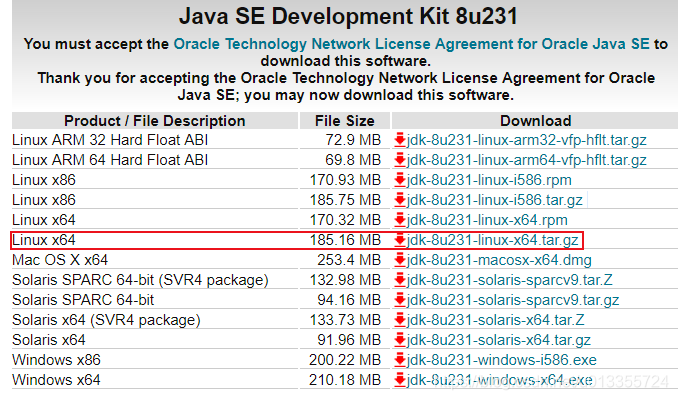Click download arrow icon for jdk-8u231-linux-i586.tar.gz

point(400,200)
